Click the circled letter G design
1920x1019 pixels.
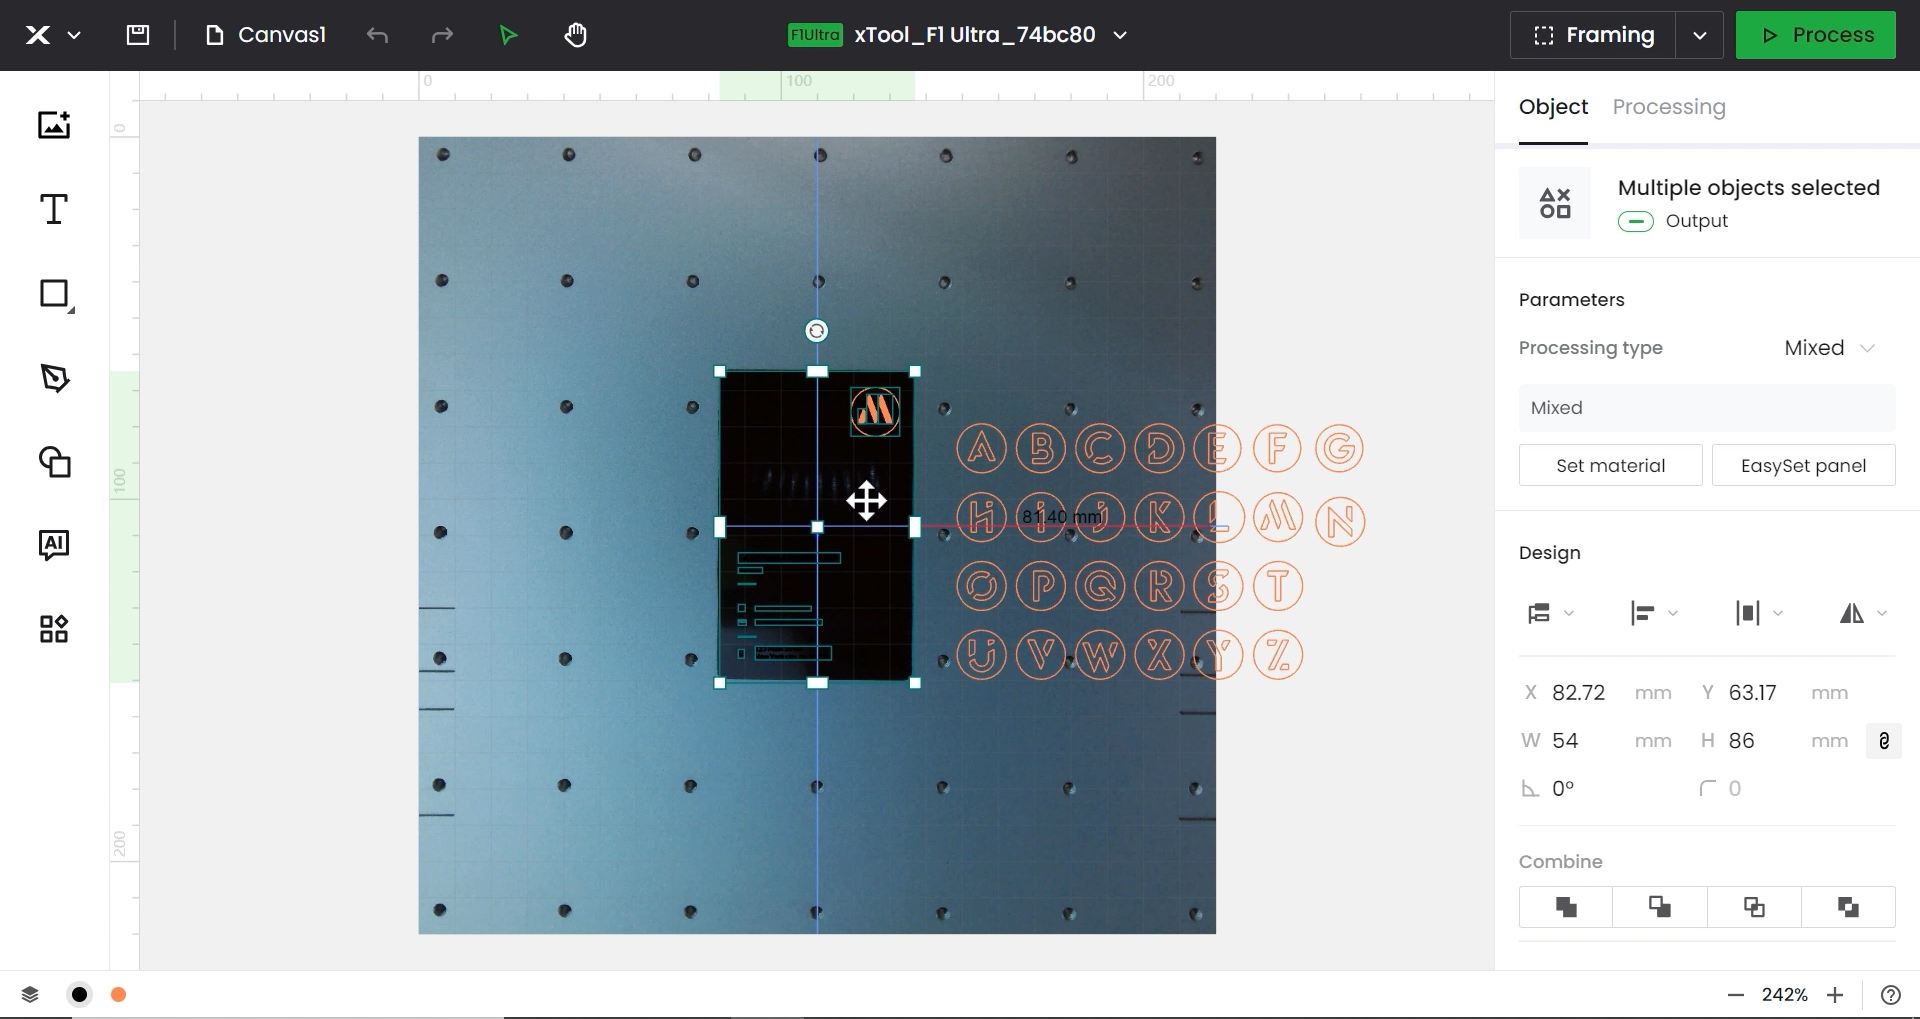coord(1340,448)
